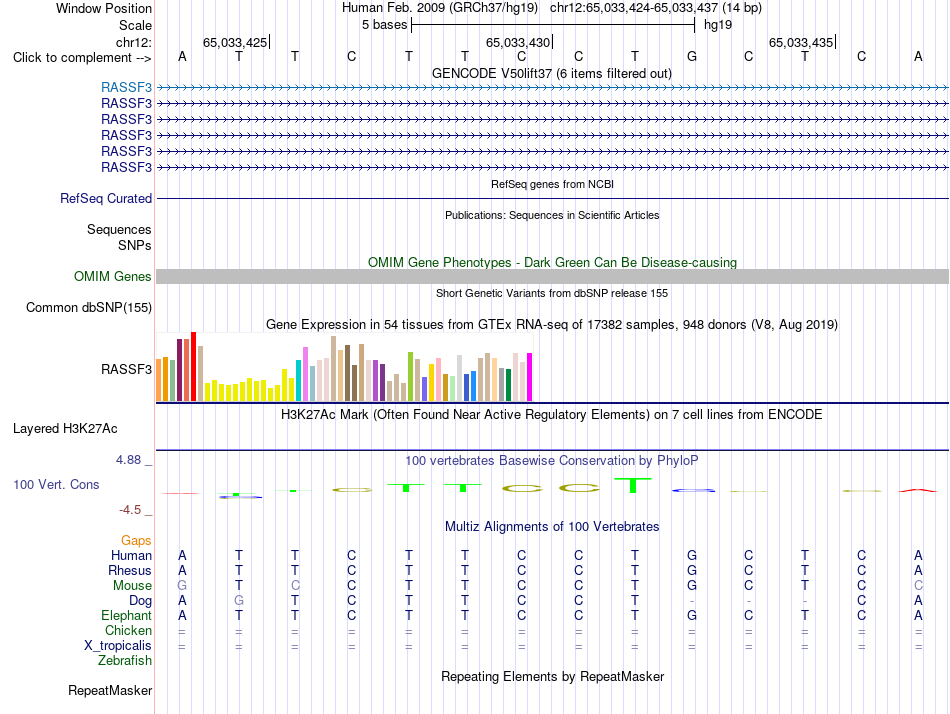The width and height of the screenshot is (950, 714).
Task: Click the tallest green T conservation logo
Action: (x=633, y=485)
